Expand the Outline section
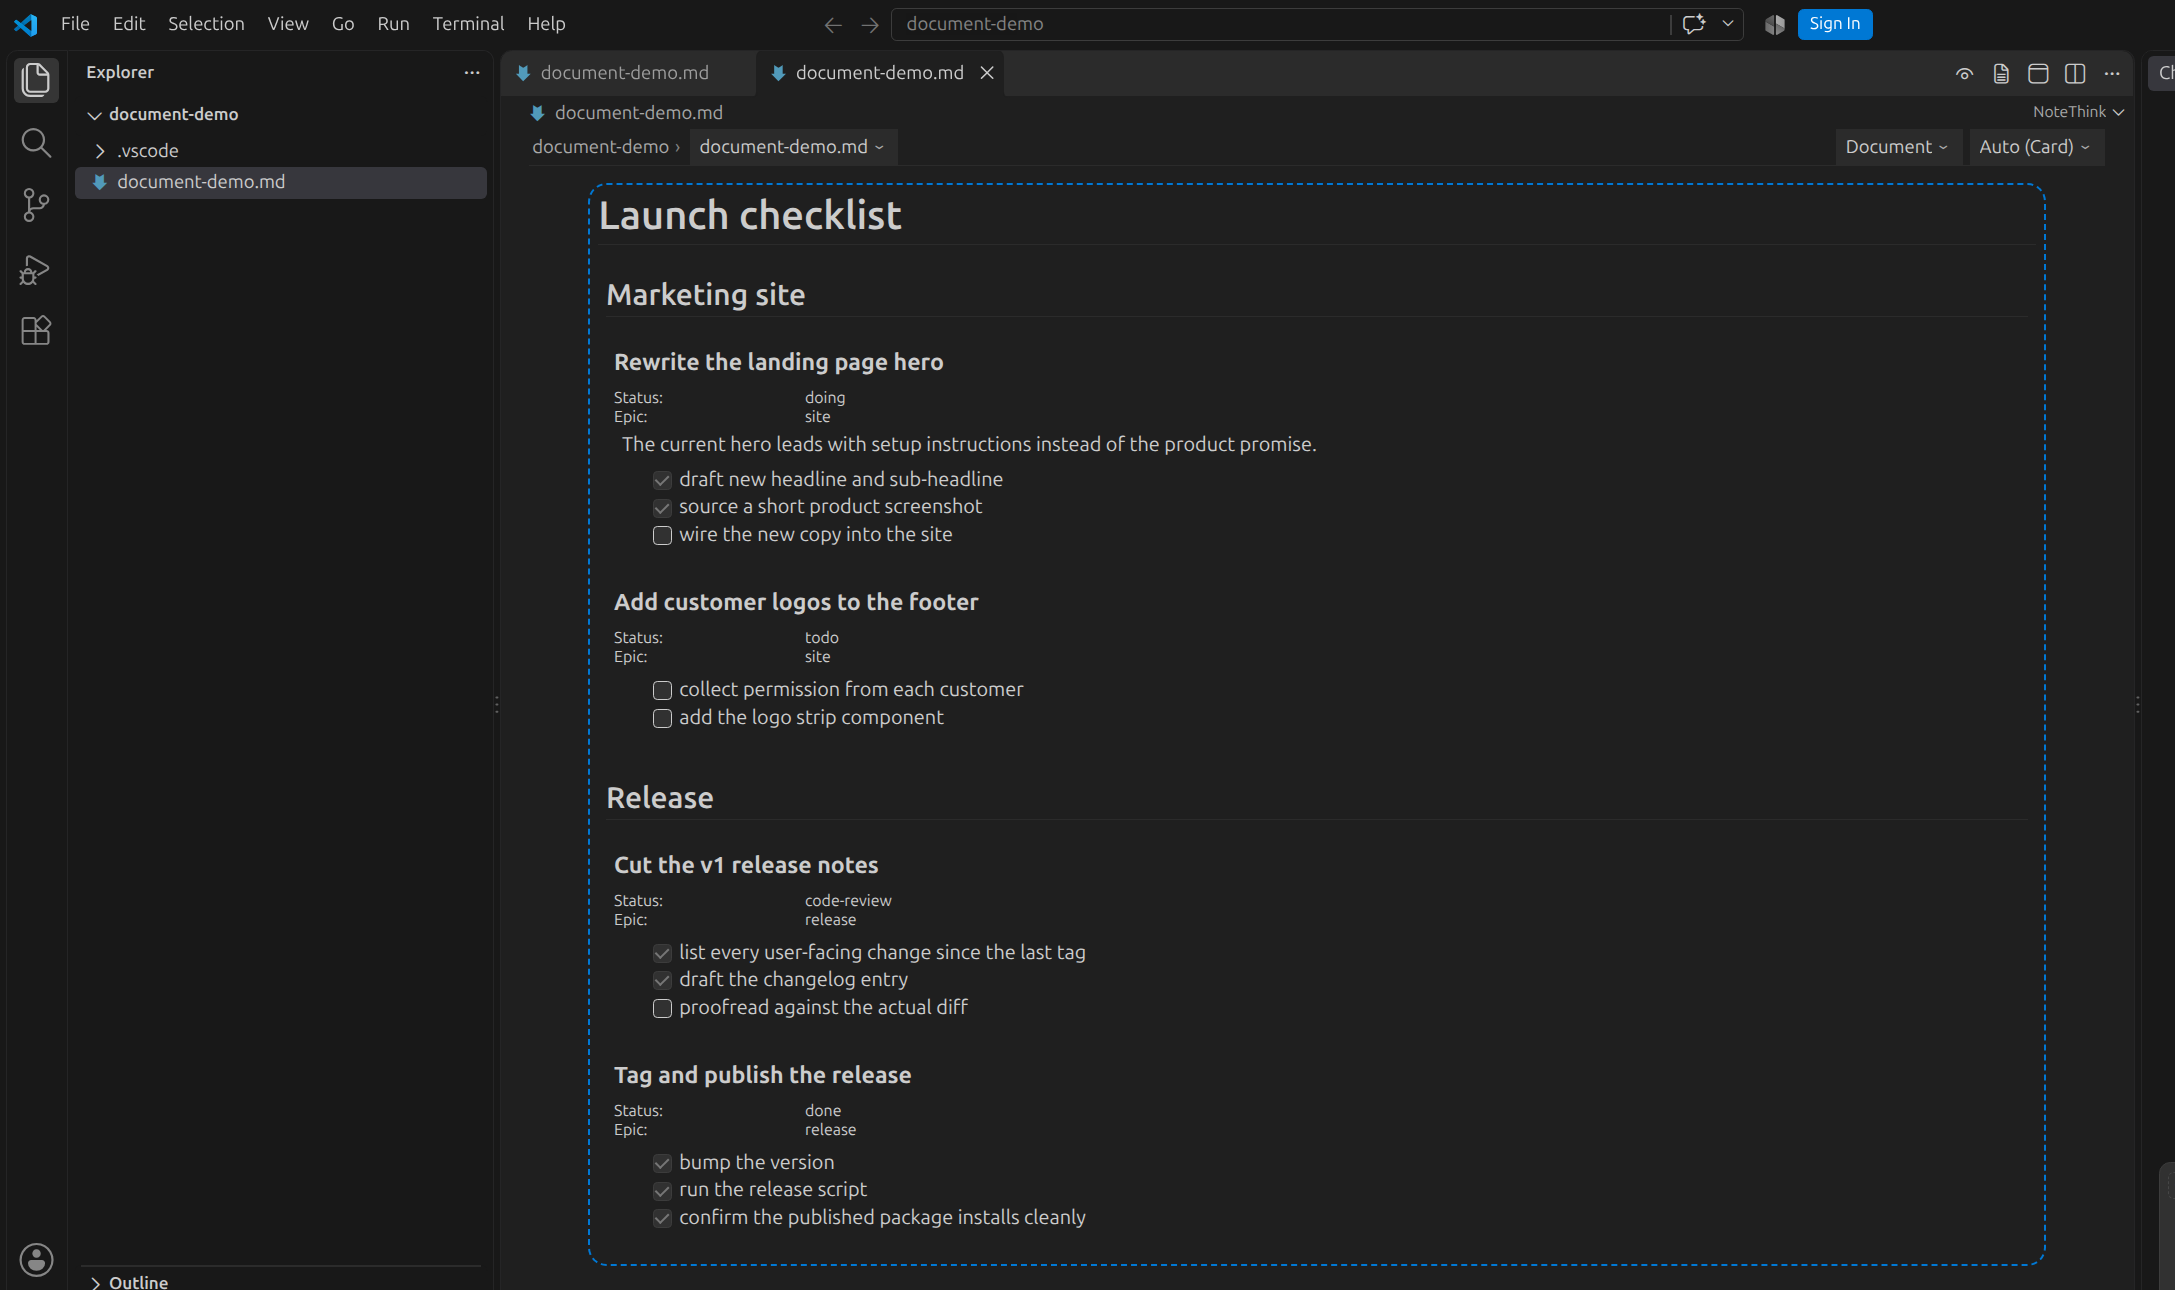Viewport: 2175px width, 1290px height. 95,1282
